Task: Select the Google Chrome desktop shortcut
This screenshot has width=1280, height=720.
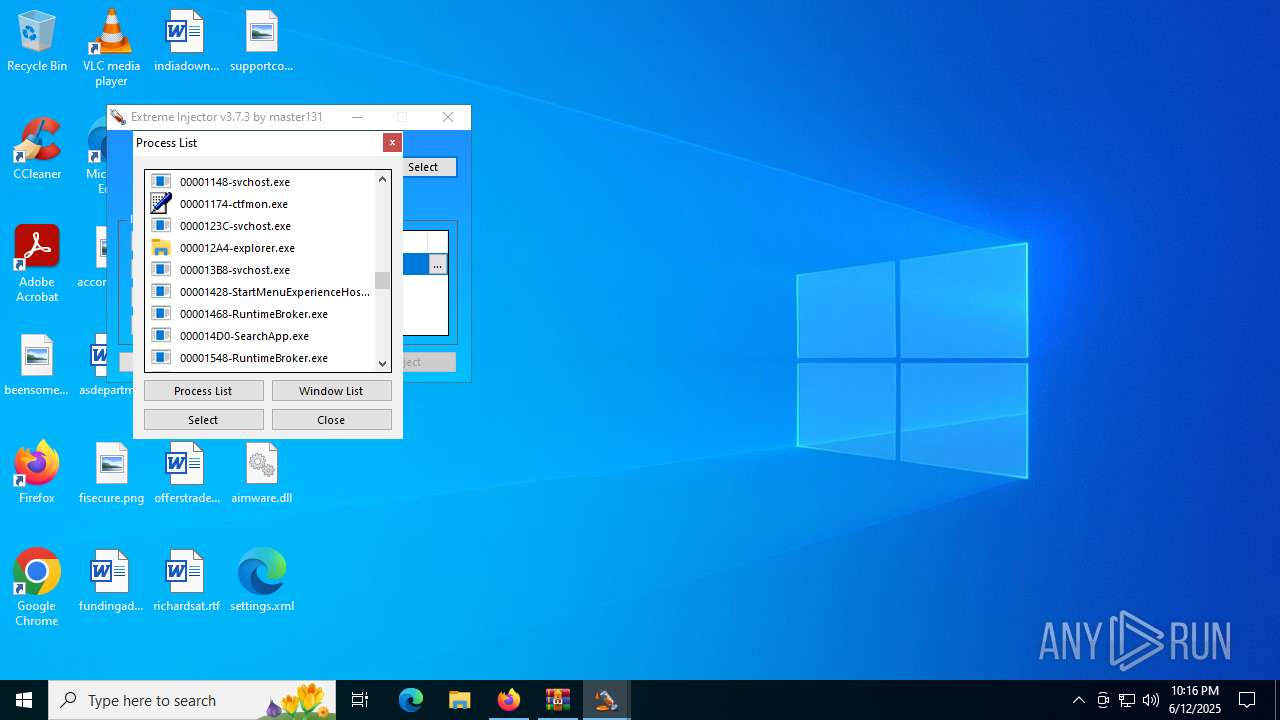Action: pyautogui.click(x=37, y=588)
